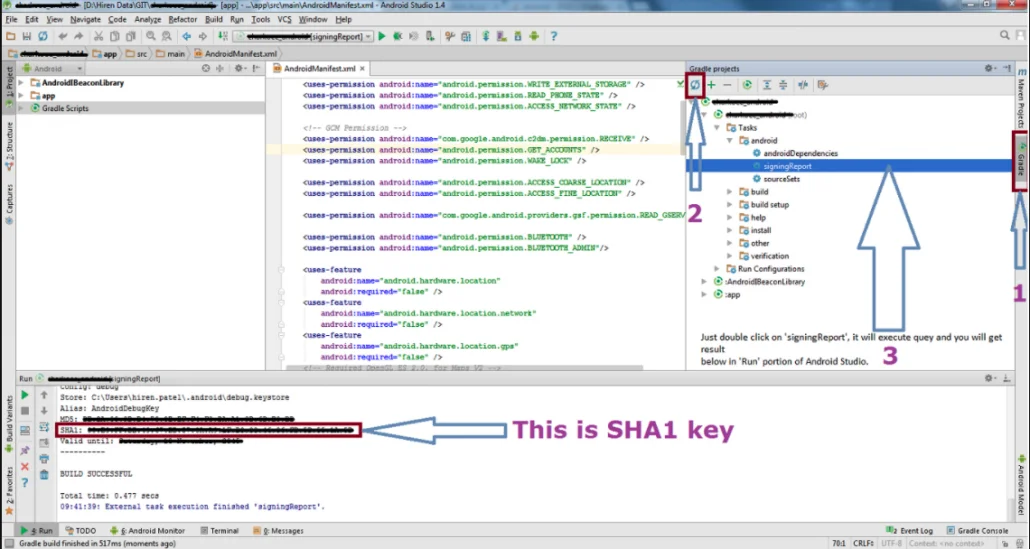The image size is (1030, 549).
Task: Click the Debug bug icon in toolbar
Action: 397,36
